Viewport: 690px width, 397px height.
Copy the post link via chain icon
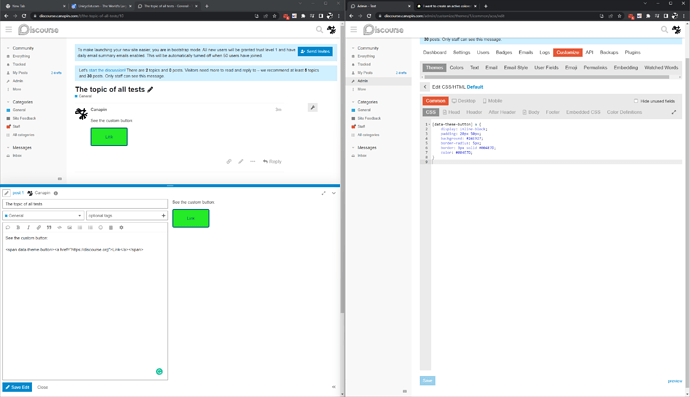[x=229, y=162]
